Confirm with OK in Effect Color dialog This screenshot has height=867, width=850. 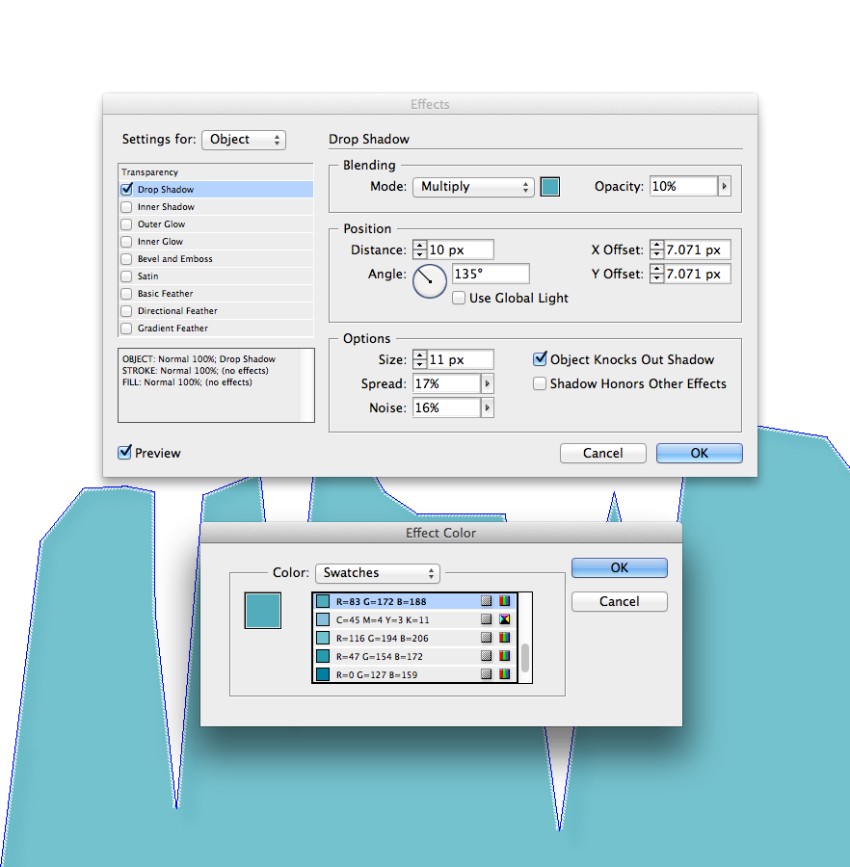[x=619, y=568]
